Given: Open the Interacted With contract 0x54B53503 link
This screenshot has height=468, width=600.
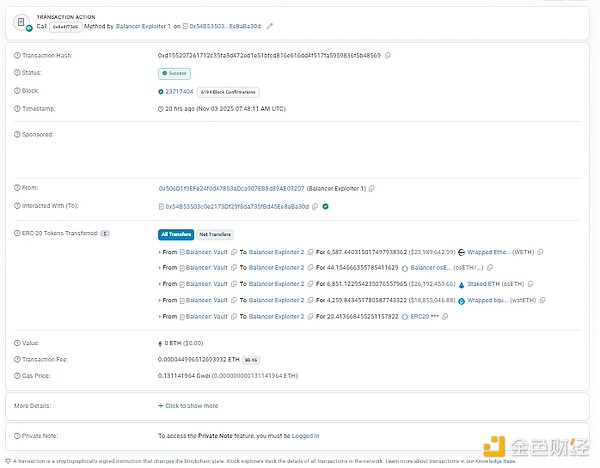Looking at the screenshot, I should [x=240, y=206].
